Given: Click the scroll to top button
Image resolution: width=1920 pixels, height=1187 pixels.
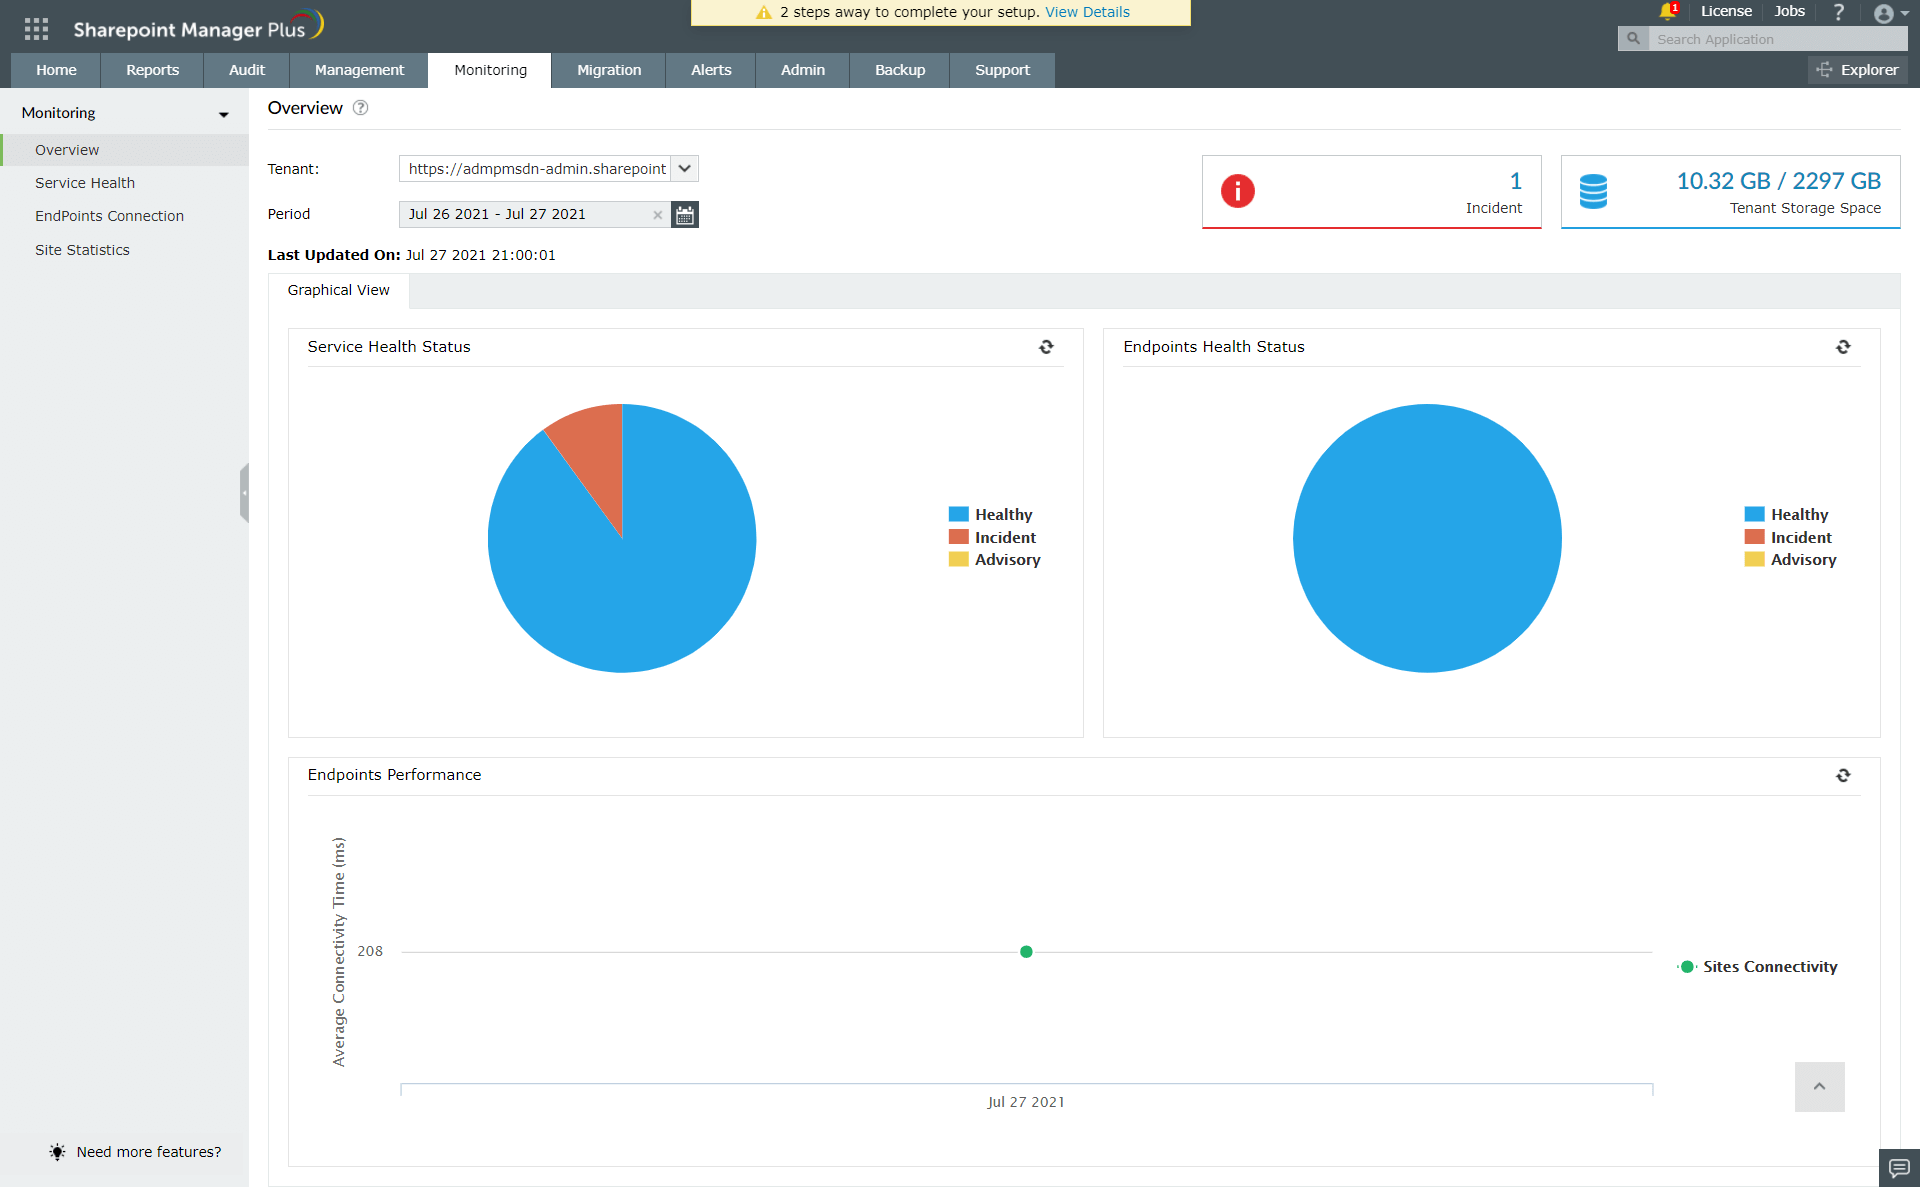Looking at the screenshot, I should pyautogui.click(x=1820, y=1087).
